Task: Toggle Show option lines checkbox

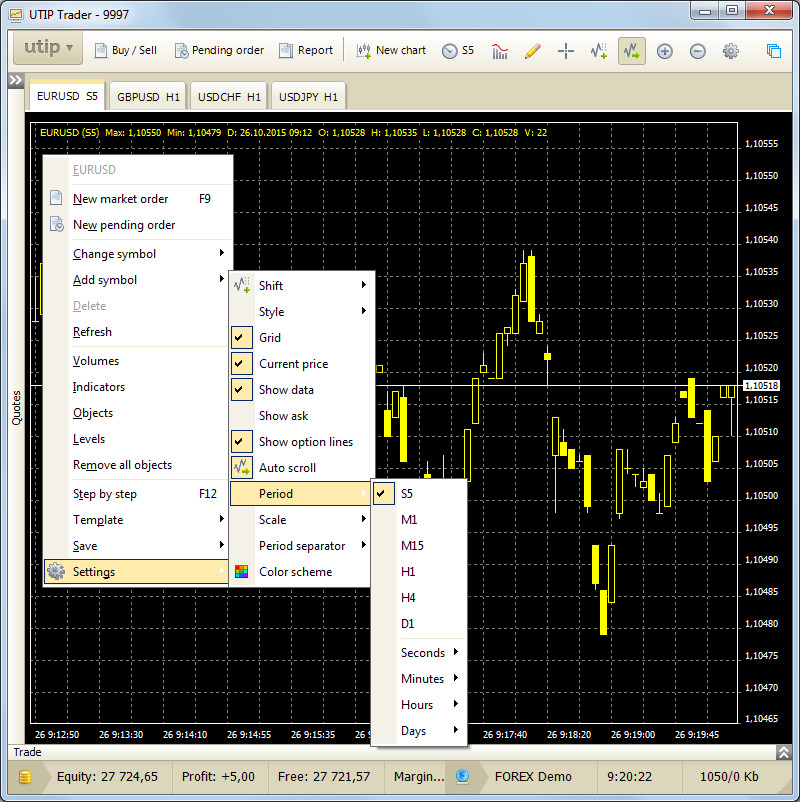Action: pyautogui.click(x=242, y=442)
